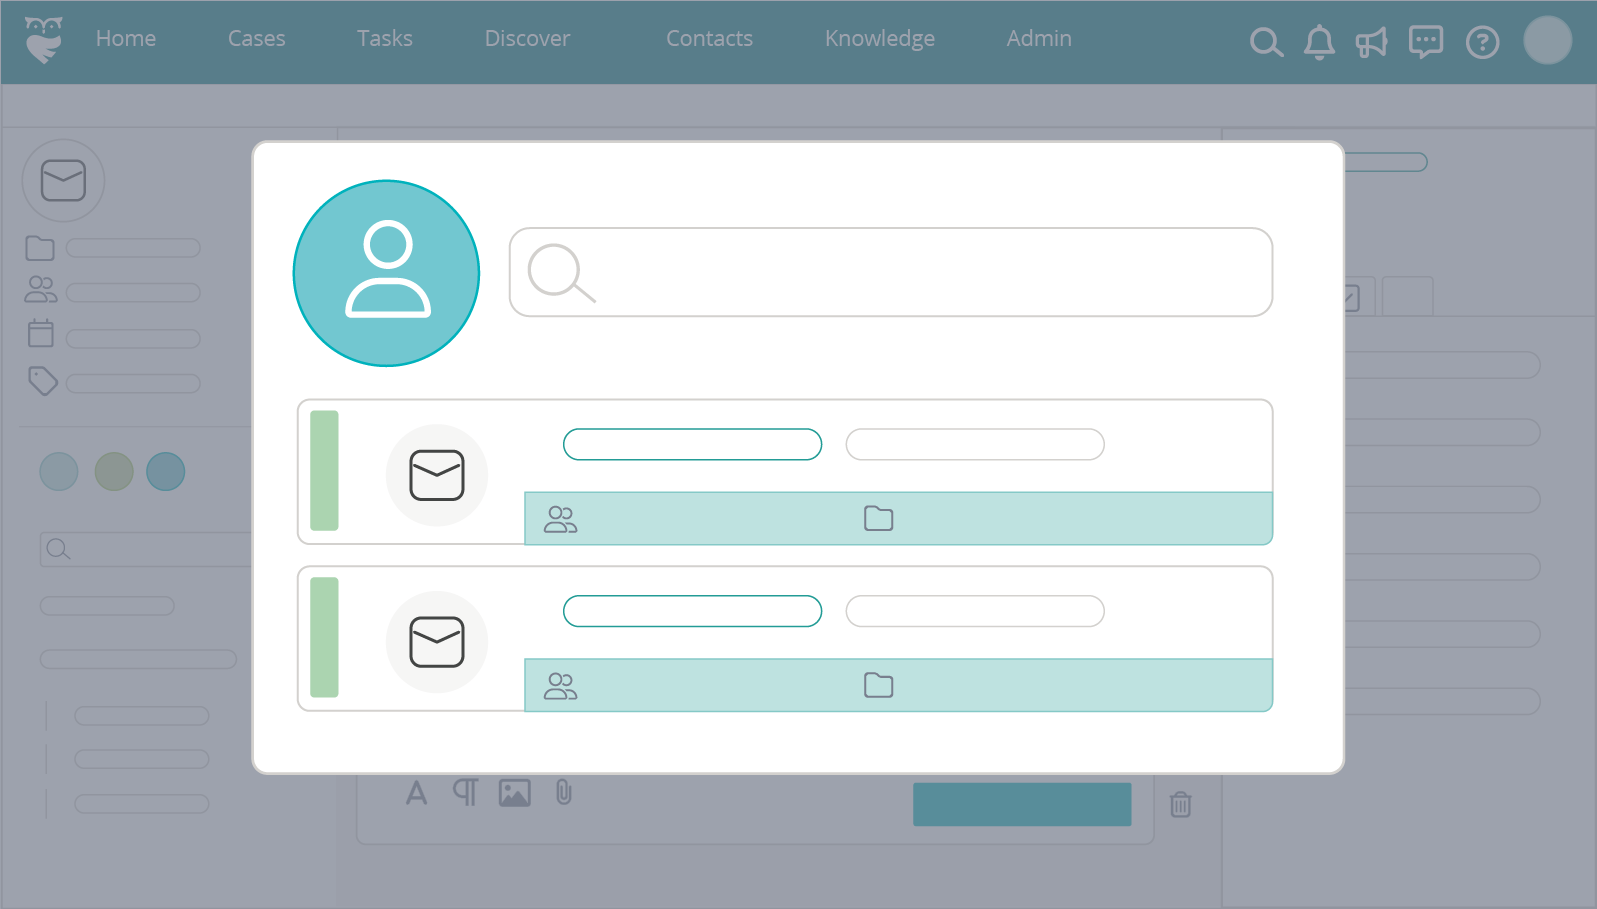Open the Cases menu

[x=256, y=39]
